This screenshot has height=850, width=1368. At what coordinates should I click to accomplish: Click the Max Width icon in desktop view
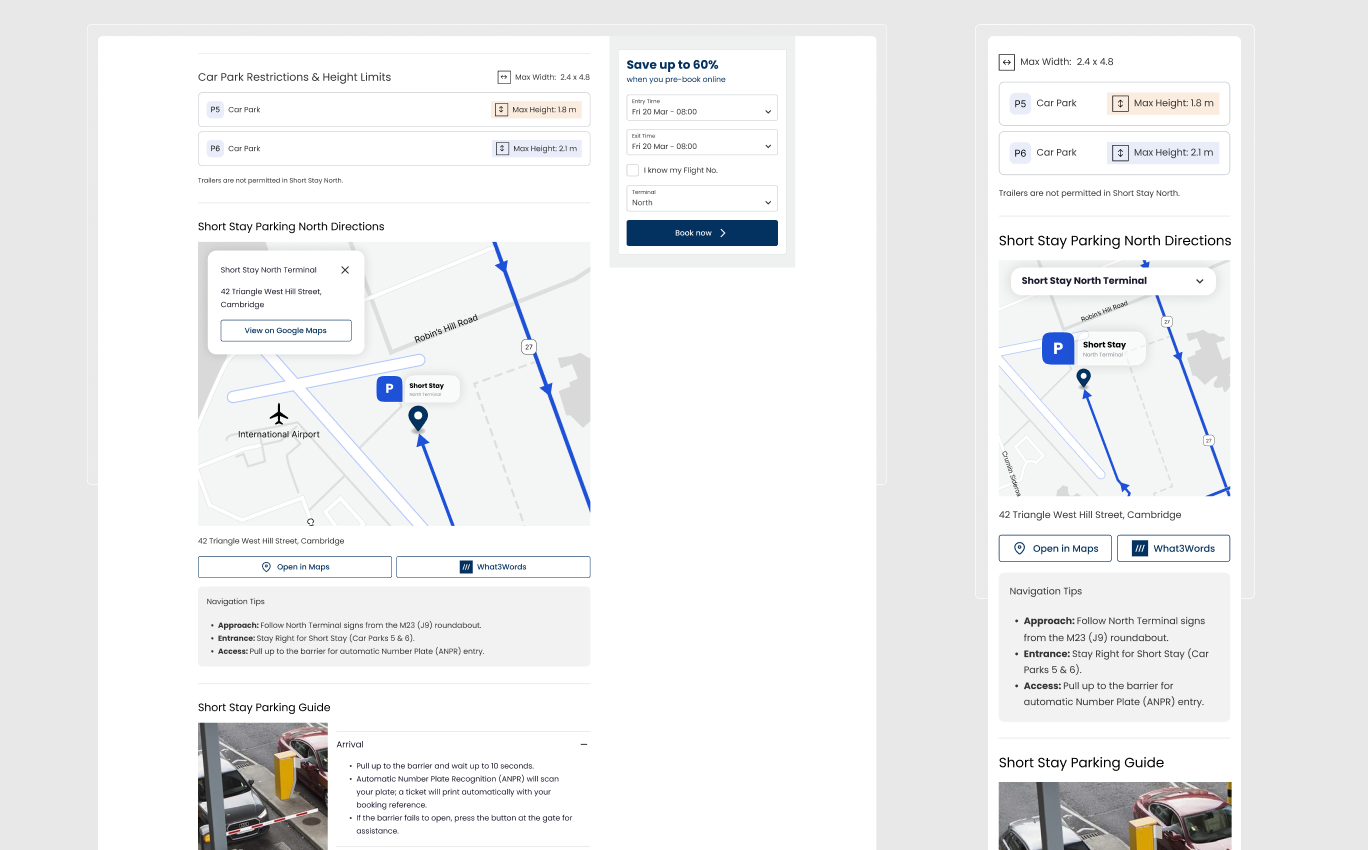click(504, 77)
